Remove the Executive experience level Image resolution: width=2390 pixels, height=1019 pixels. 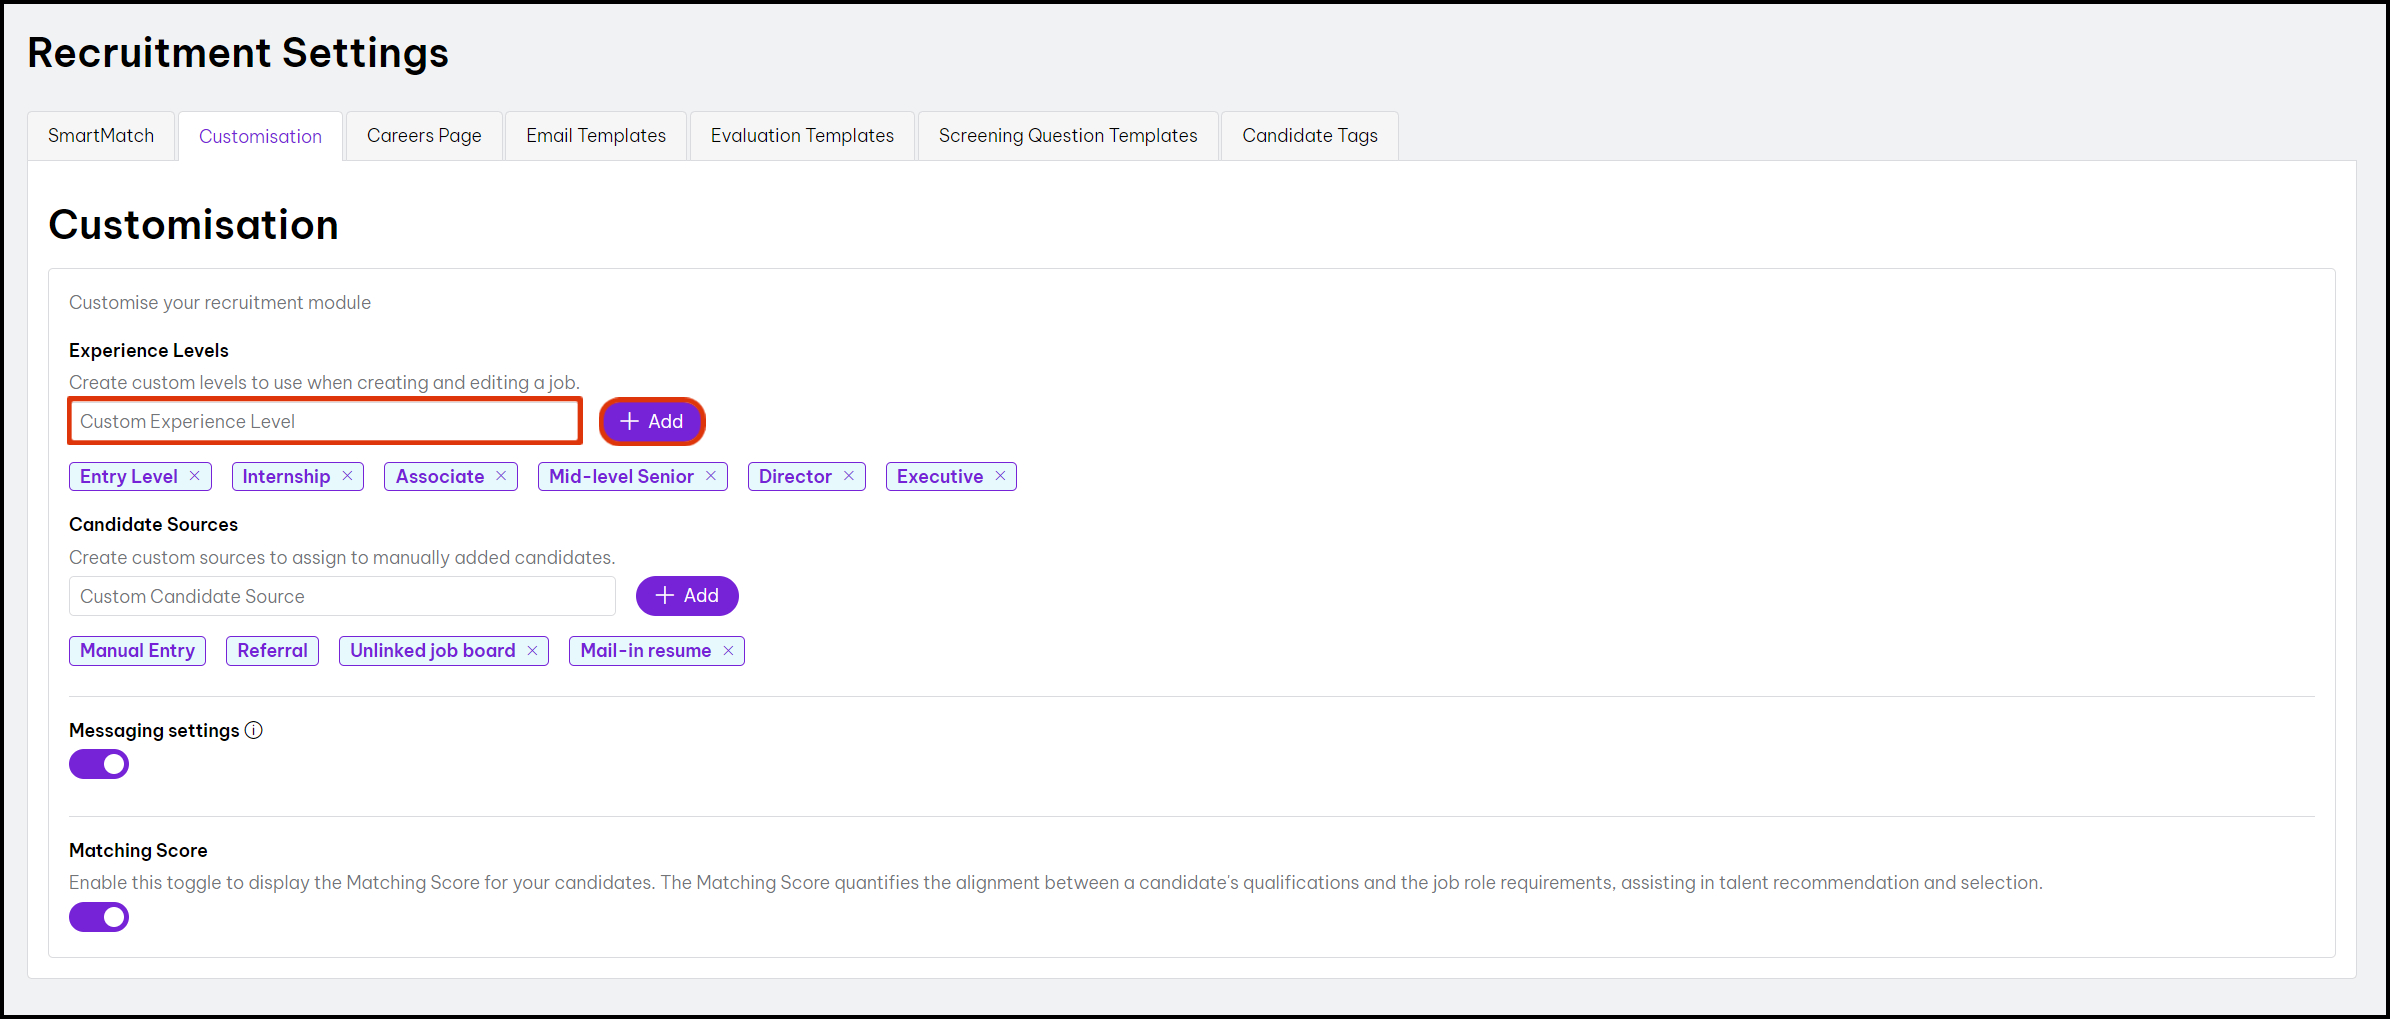1000,476
